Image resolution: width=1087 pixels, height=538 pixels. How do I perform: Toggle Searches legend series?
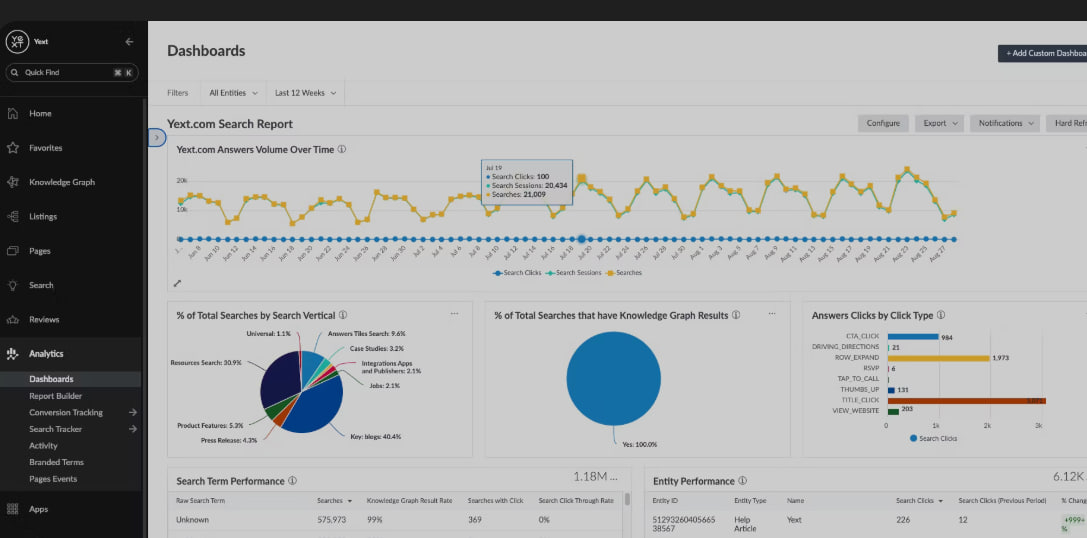tap(625, 273)
